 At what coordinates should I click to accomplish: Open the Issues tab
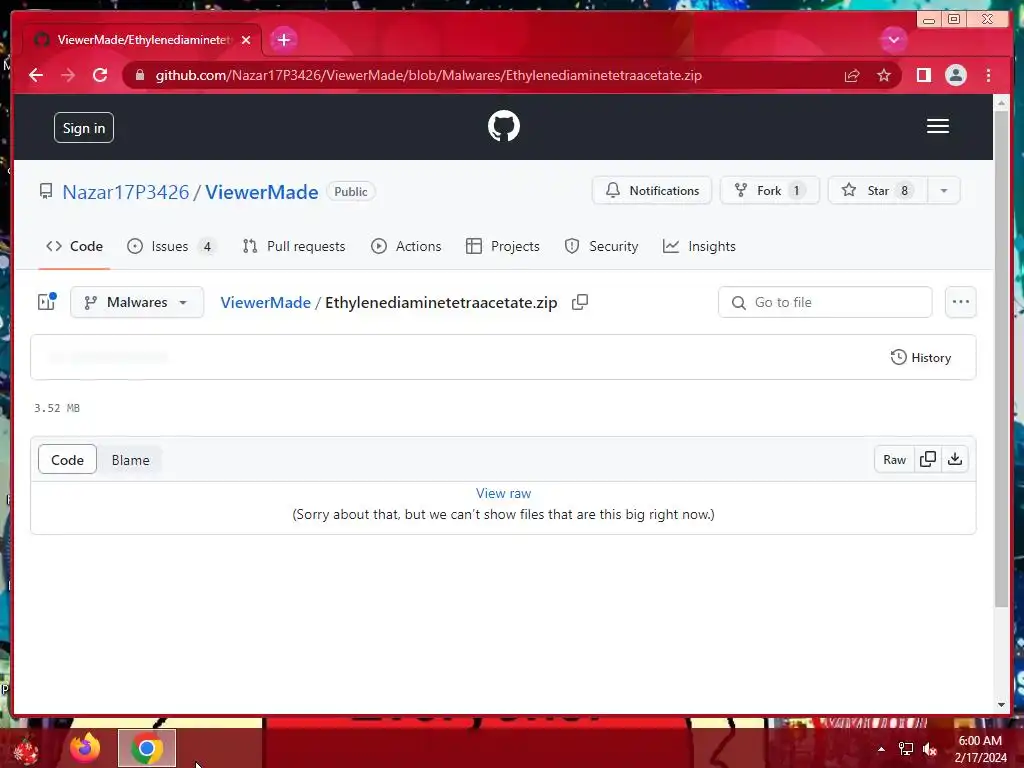(172, 246)
